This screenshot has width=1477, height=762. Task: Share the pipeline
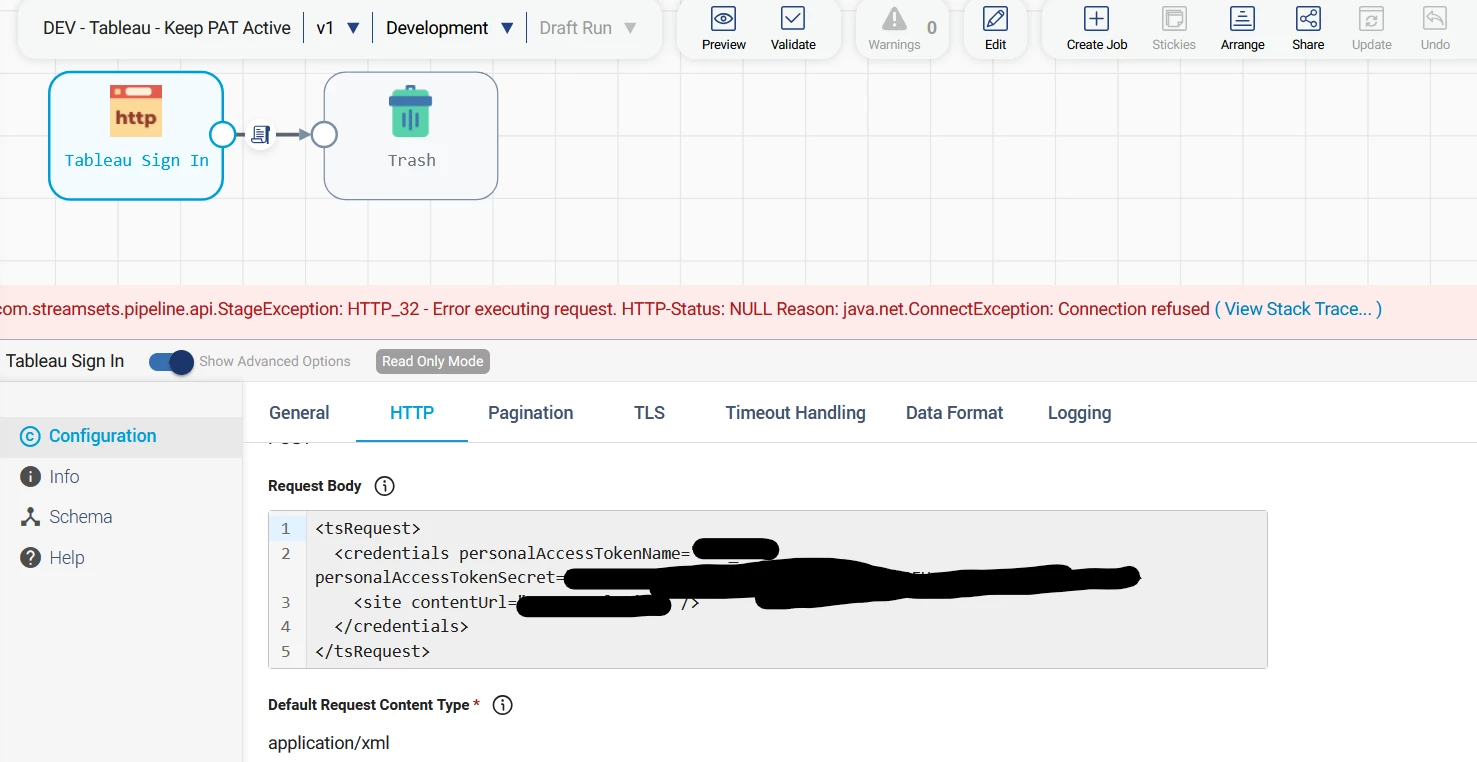1308,28
